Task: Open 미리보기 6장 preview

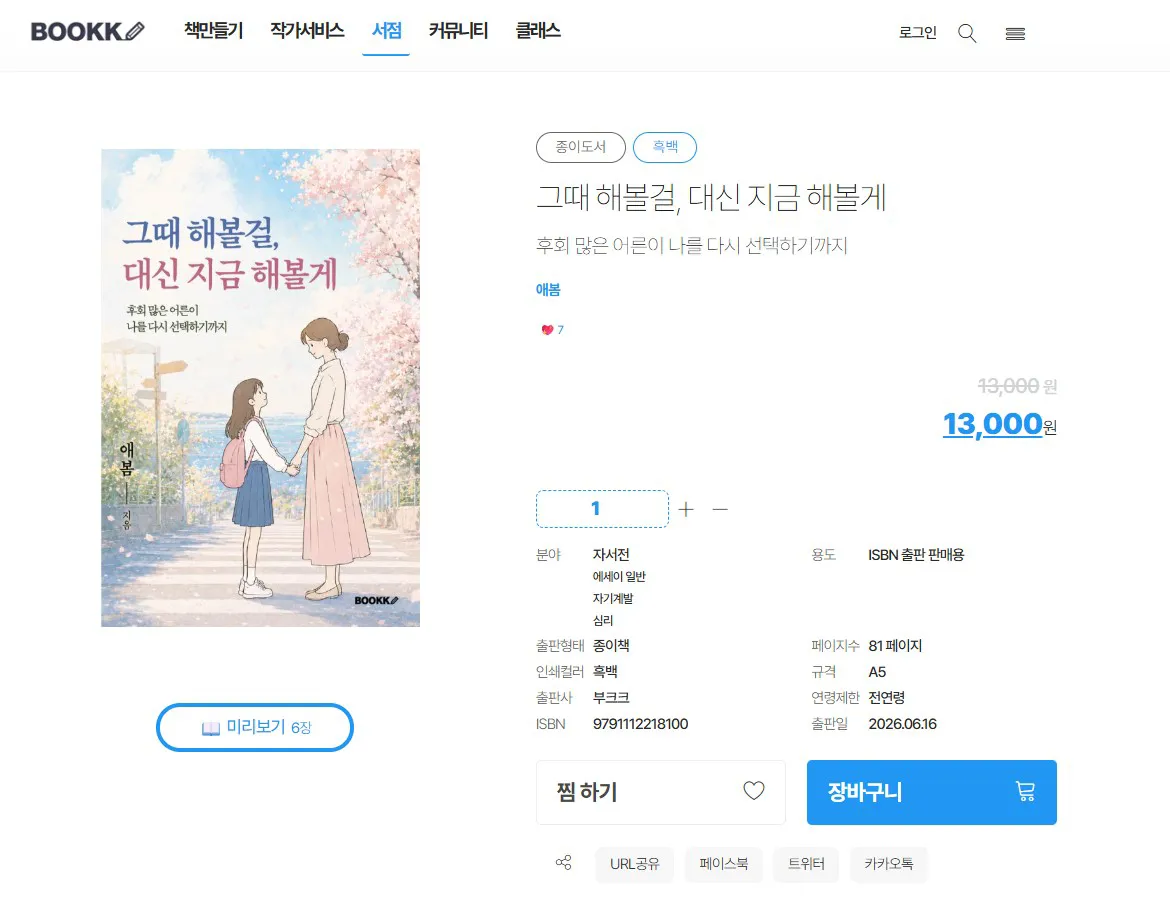Action: (254, 727)
